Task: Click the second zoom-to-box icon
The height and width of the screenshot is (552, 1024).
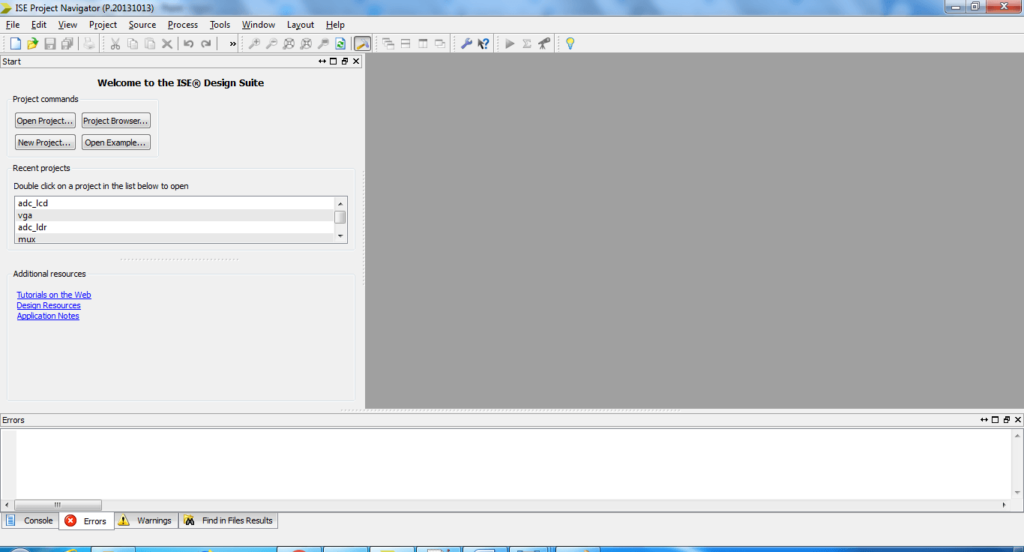Action: 306,44
